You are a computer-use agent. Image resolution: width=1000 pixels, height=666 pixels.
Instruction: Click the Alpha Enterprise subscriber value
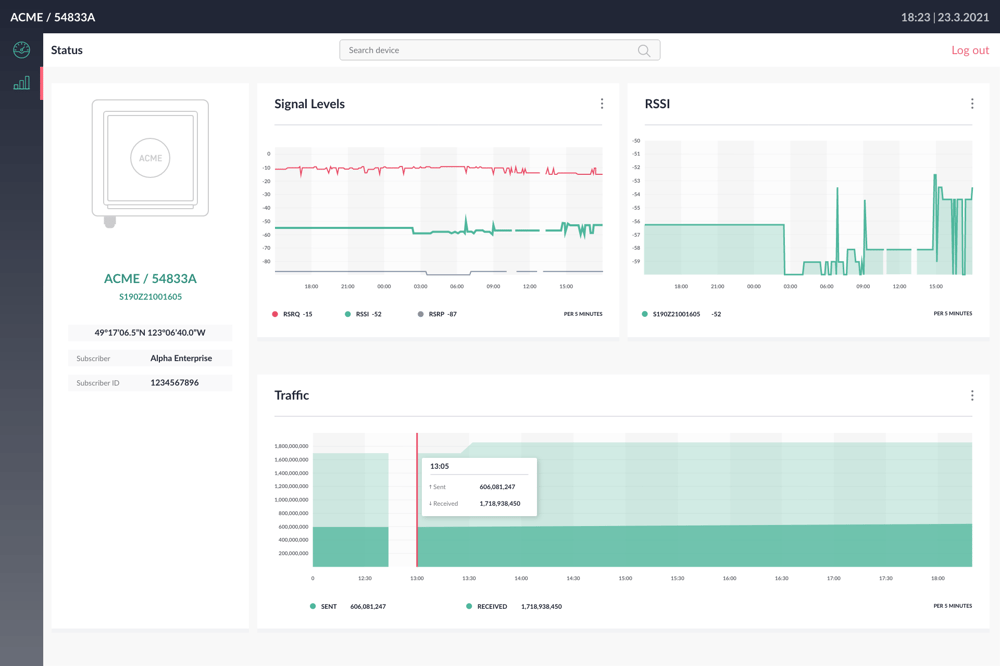[x=181, y=358]
